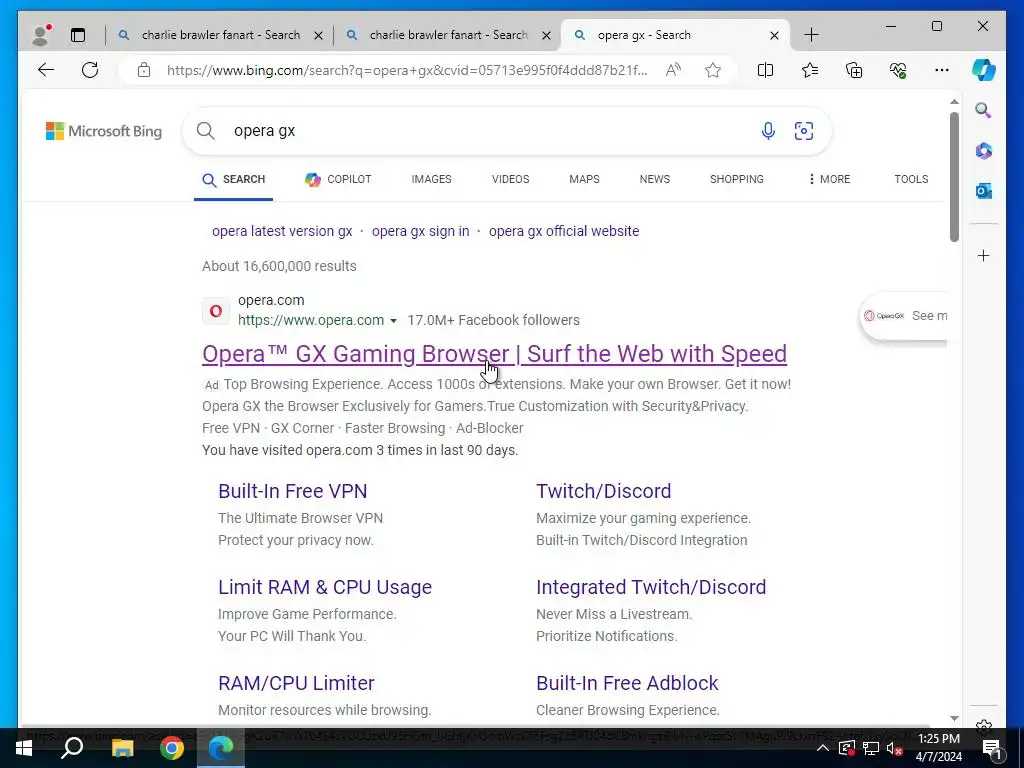Open split screen view icon

[x=765, y=70]
